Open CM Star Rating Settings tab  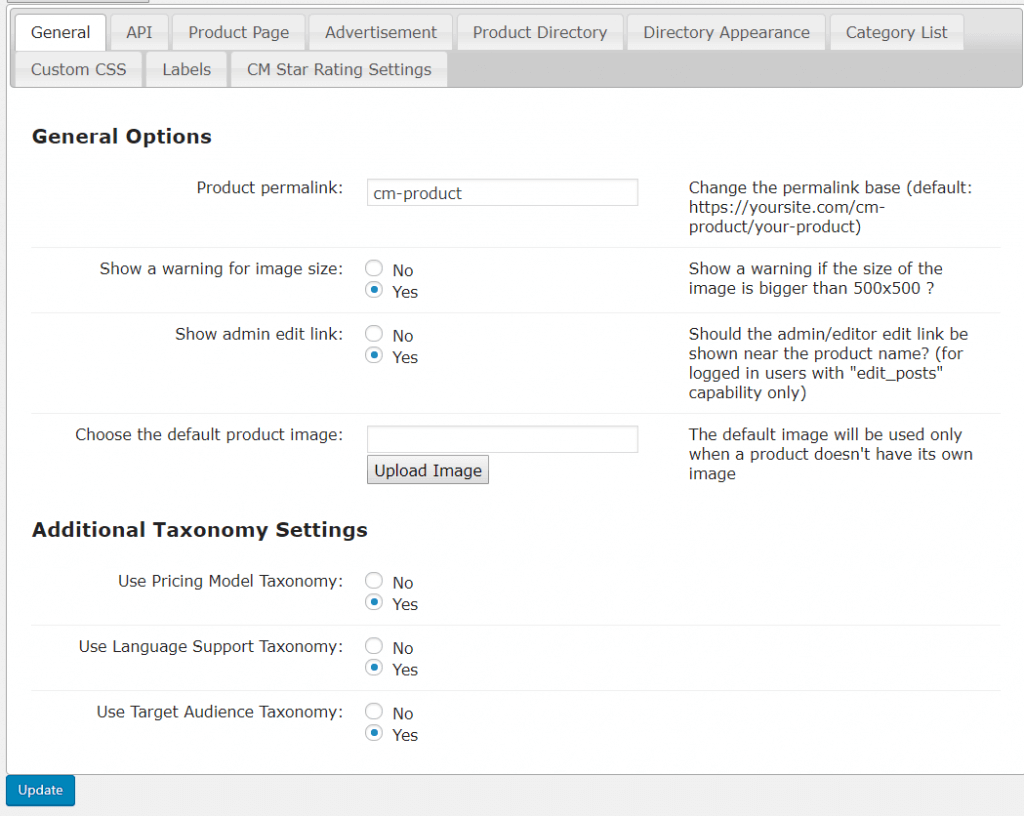(339, 69)
